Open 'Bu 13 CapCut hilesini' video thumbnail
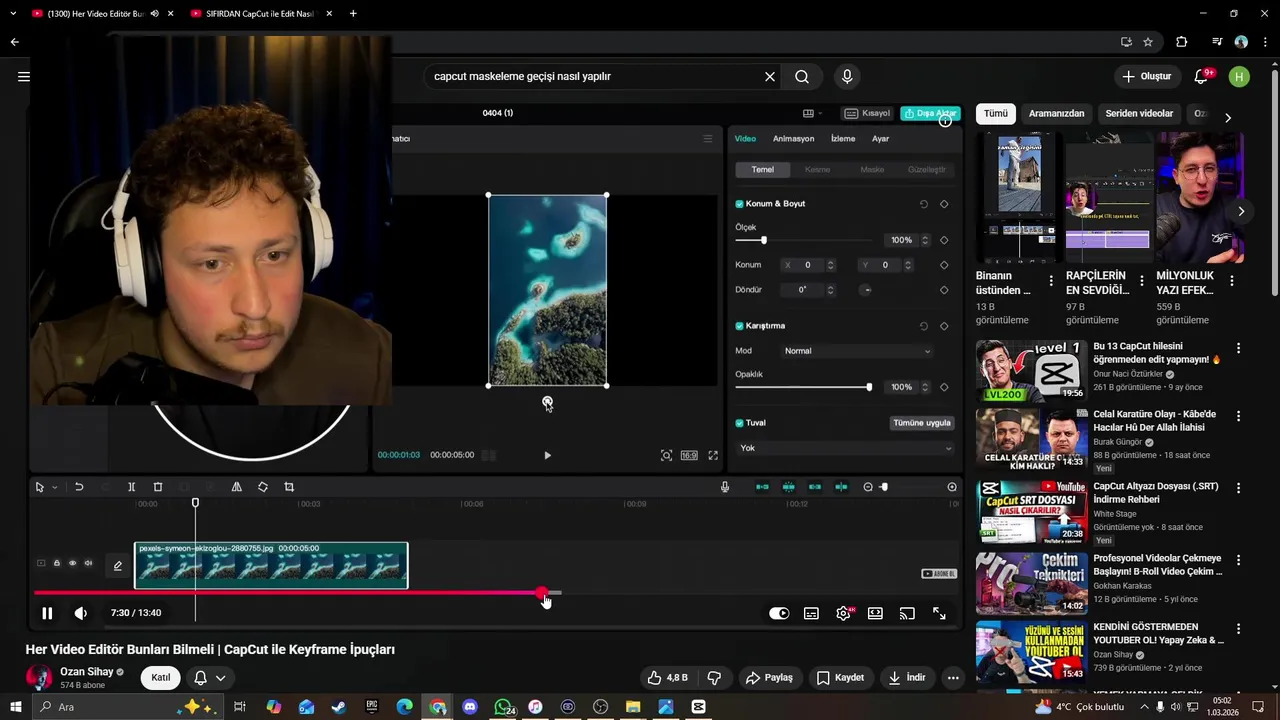Image resolution: width=1280 pixels, height=720 pixels. tap(1031, 370)
